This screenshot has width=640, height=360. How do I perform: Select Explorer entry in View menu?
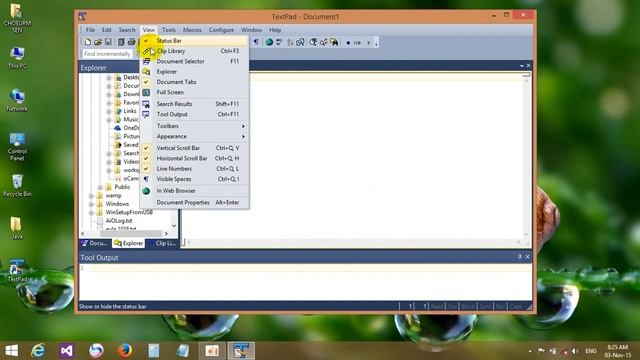coord(194,71)
